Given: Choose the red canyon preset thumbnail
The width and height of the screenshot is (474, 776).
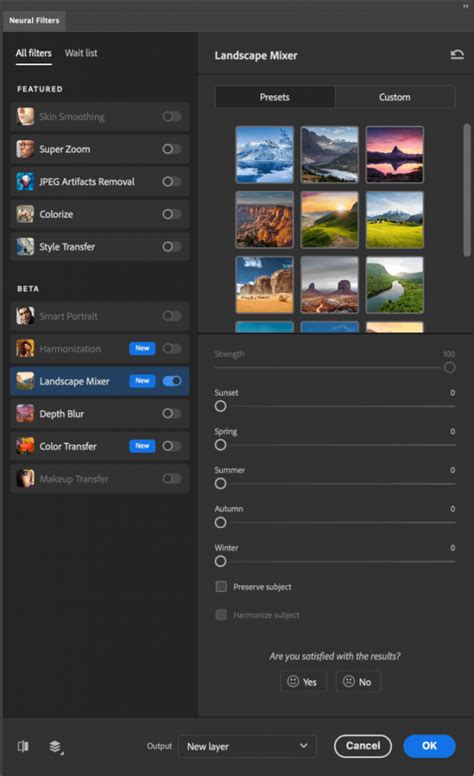Looking at the screenshot, I should pos(265,220).
